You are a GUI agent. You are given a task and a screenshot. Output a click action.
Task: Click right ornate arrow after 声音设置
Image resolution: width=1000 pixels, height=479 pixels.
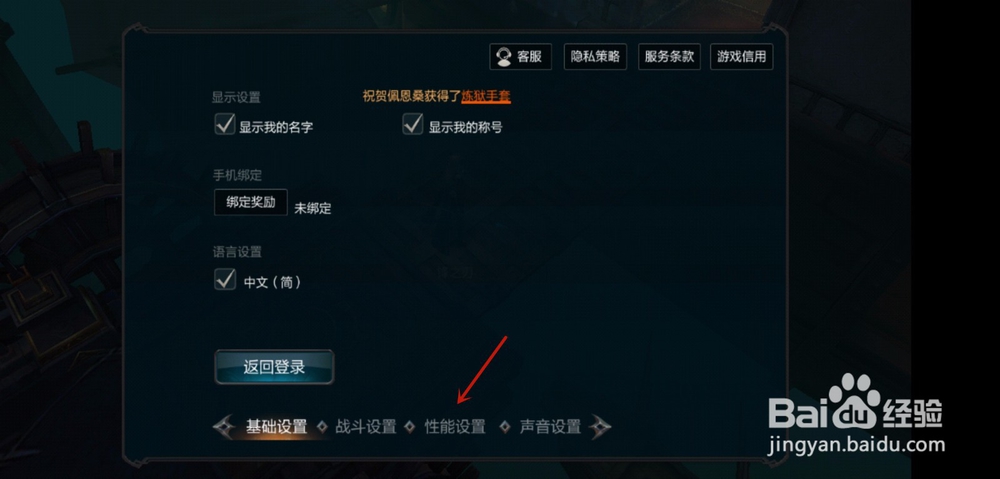tap(599, 427)
